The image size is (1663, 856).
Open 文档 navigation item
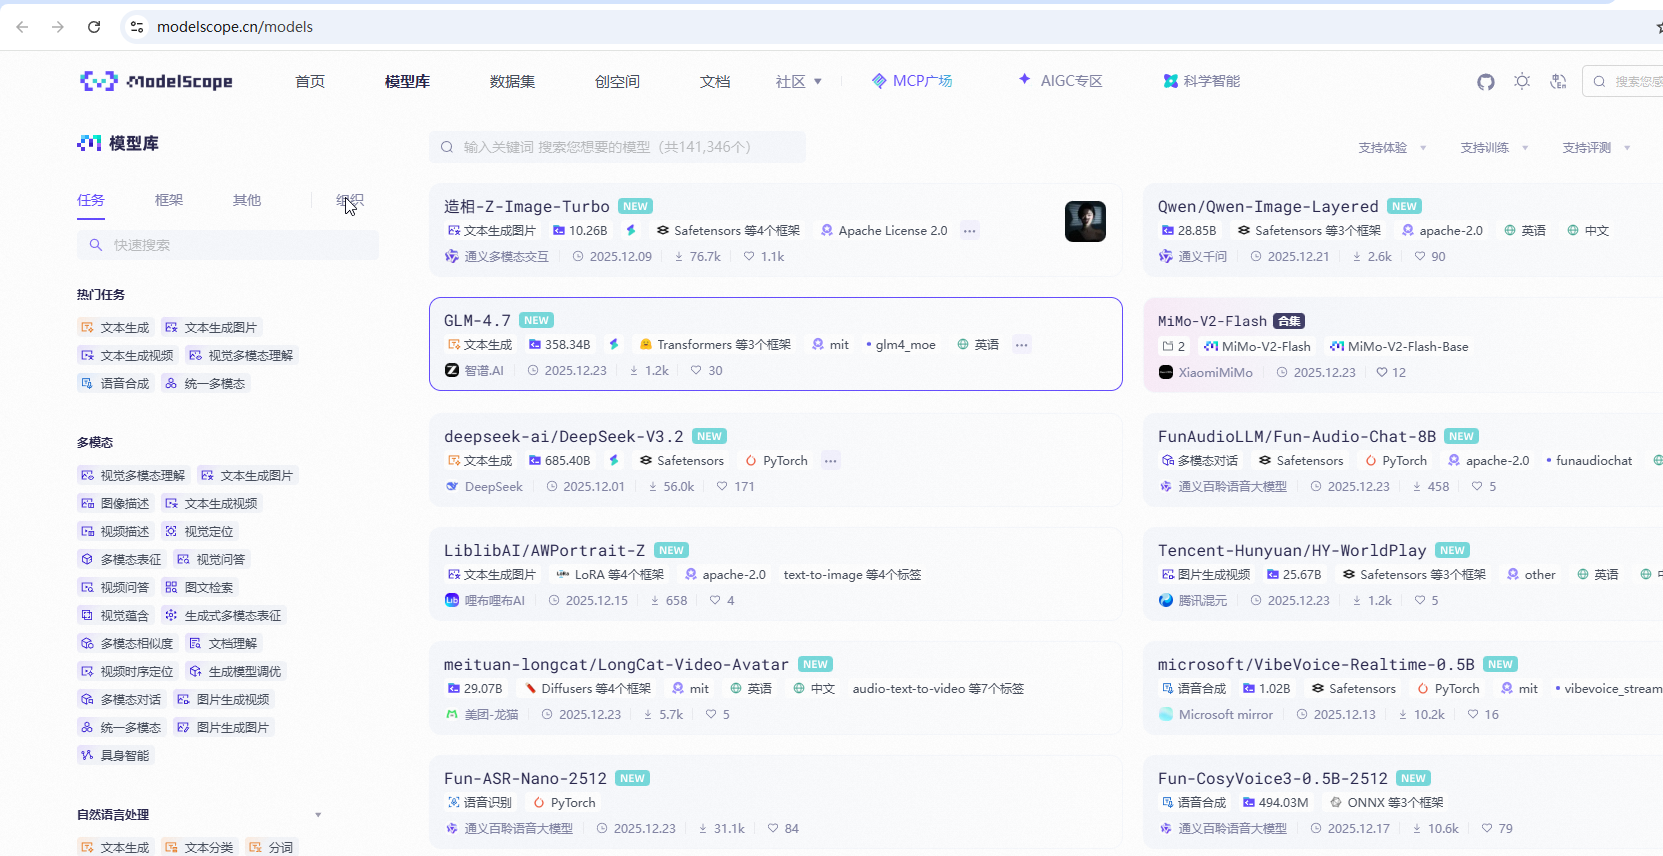tap(715, 81)
